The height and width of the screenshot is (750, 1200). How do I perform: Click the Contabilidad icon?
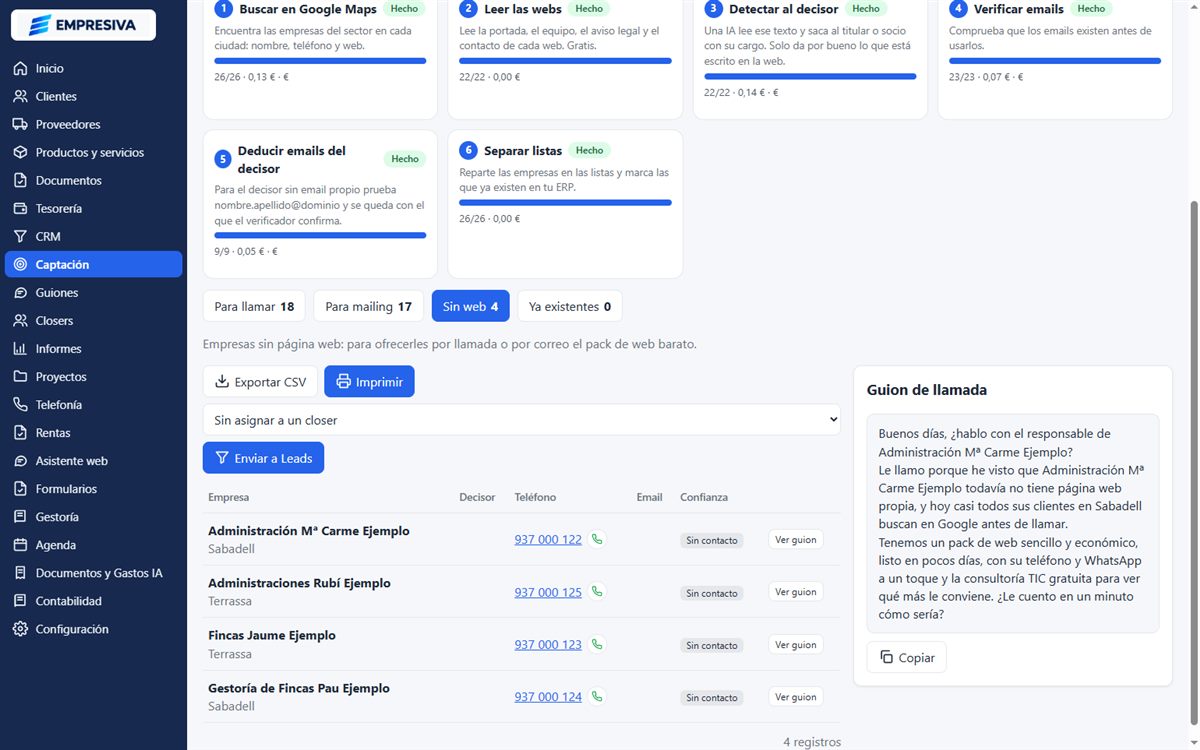click(20, 600)
